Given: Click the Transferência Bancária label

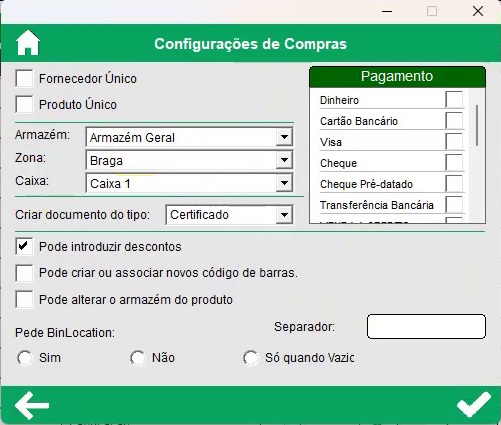Looking at the screenshot, I should coord(377,205).
